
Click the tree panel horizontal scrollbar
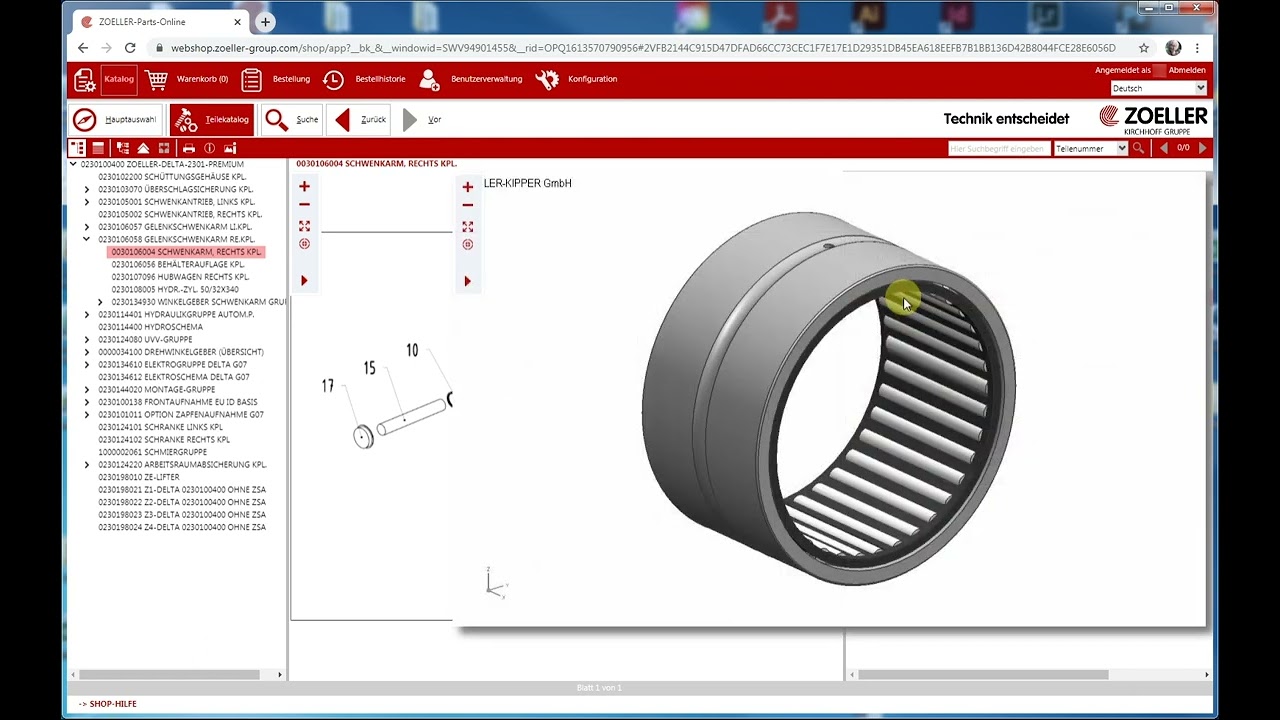coord(168,675)
